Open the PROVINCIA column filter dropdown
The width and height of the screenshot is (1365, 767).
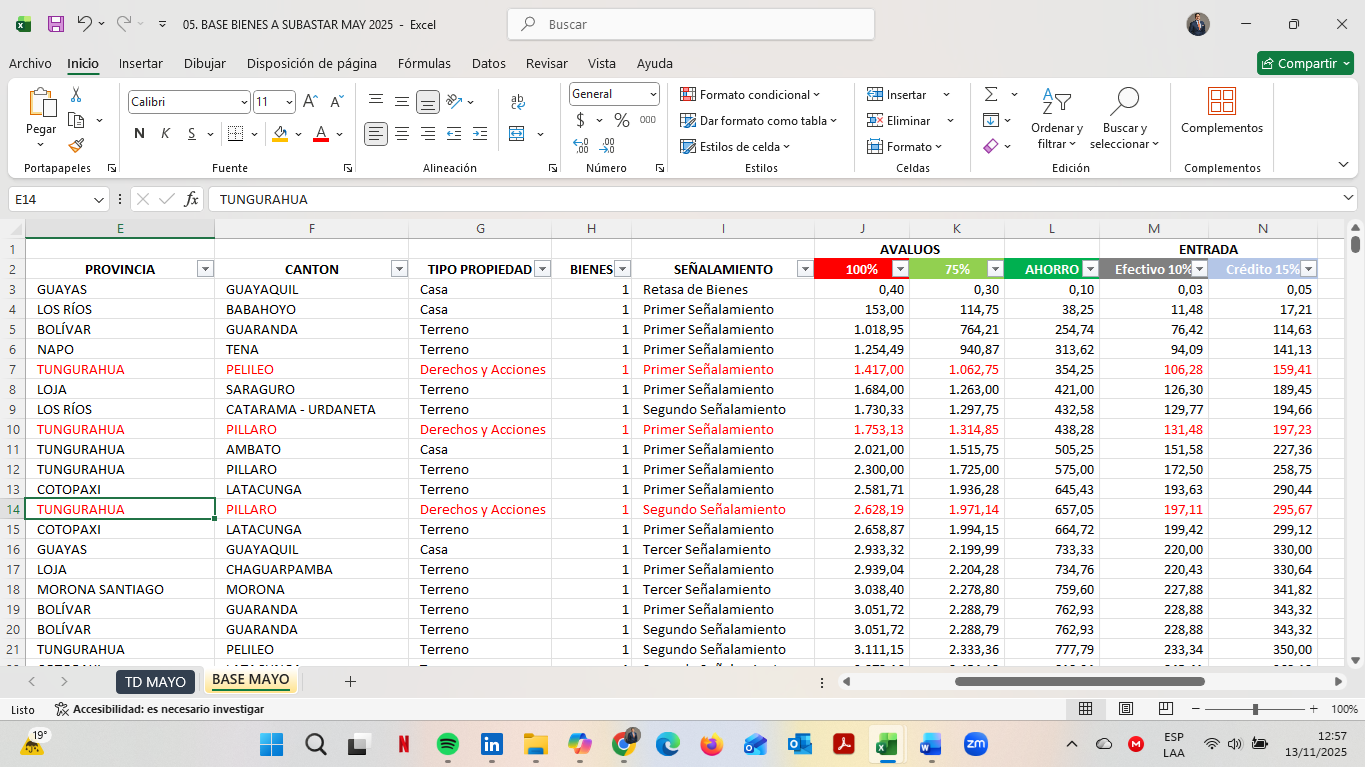(205, 269)
